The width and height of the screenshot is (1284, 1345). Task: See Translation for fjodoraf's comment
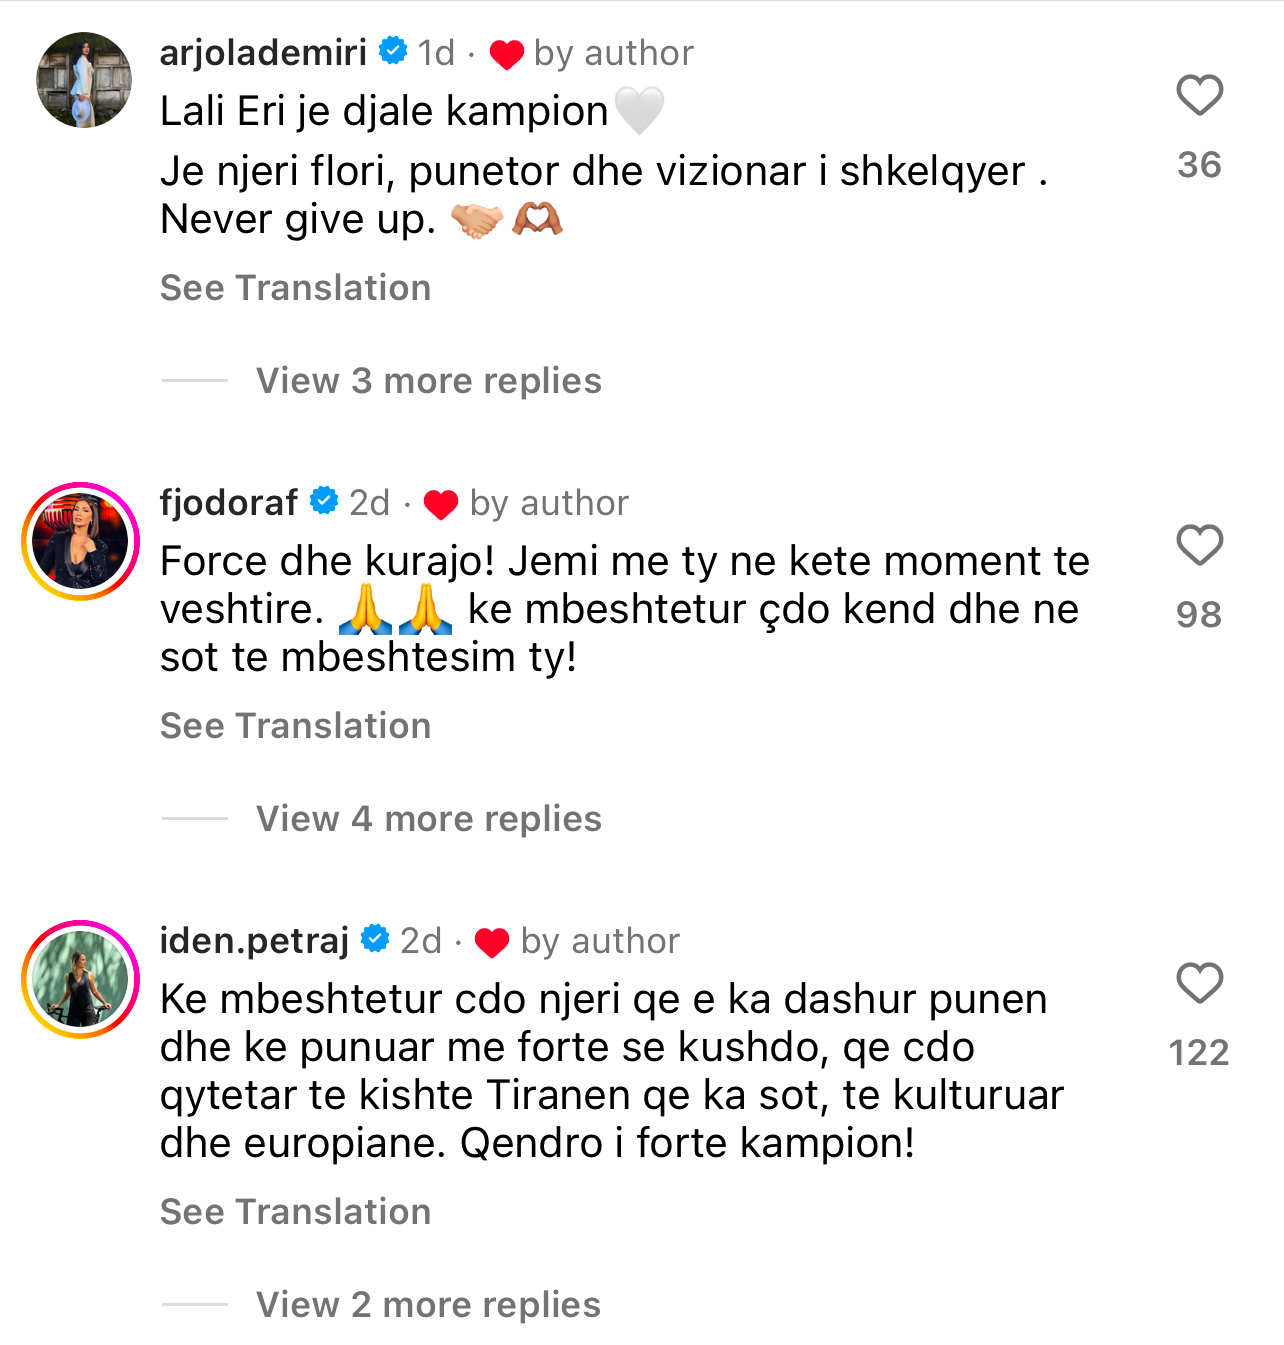point(295,726)
